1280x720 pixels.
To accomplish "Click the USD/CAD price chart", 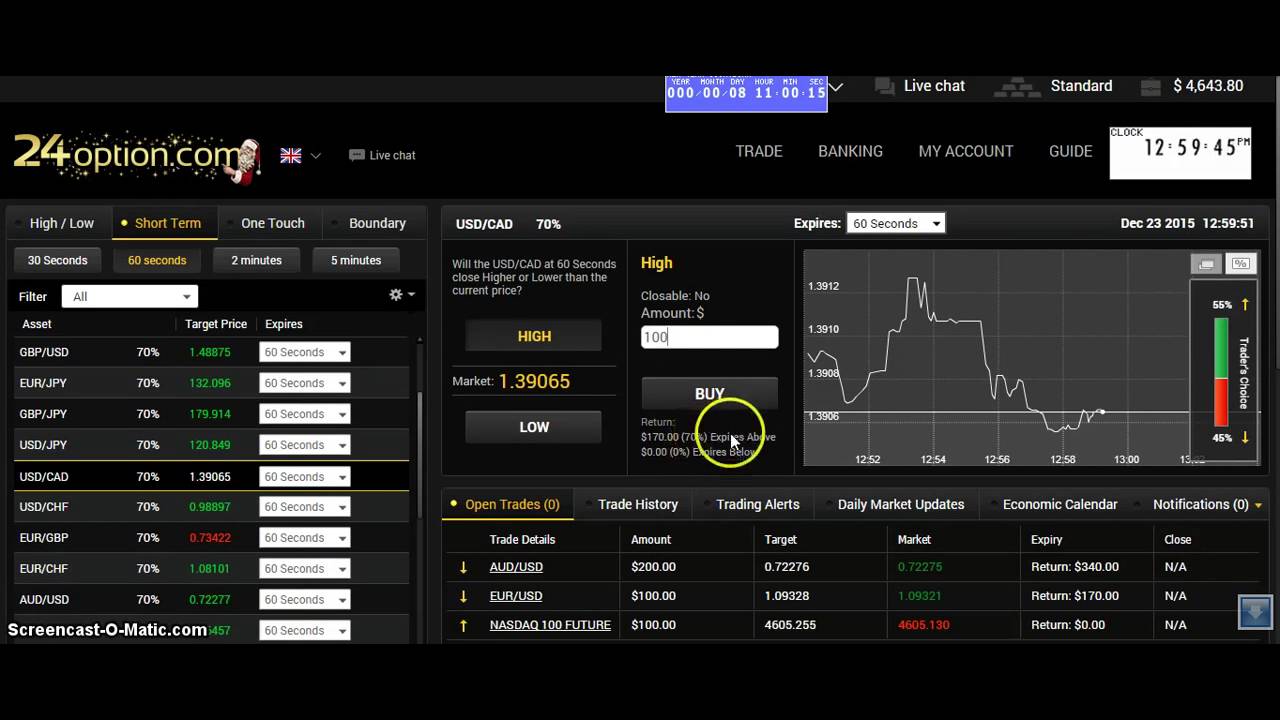I will 997,358.
